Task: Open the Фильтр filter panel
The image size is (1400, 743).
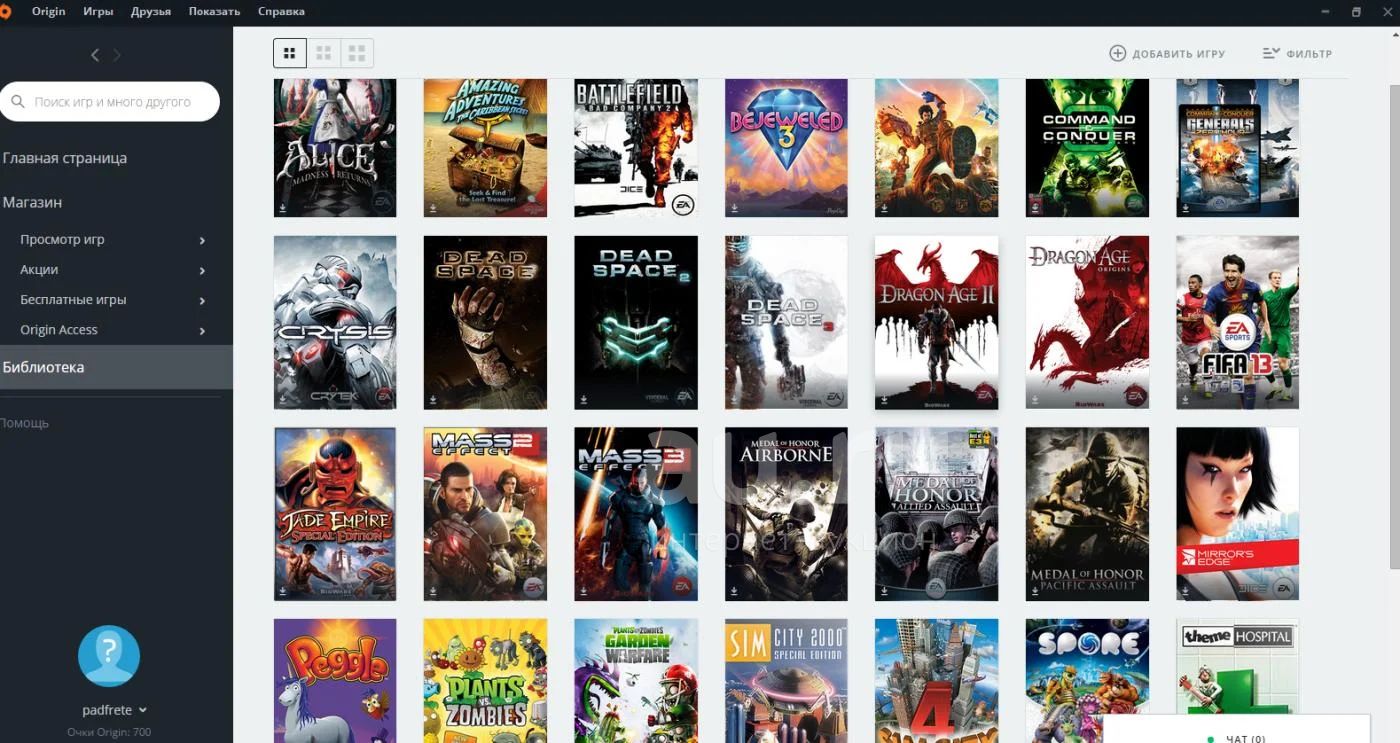Action: click(x=1297, y=53)
